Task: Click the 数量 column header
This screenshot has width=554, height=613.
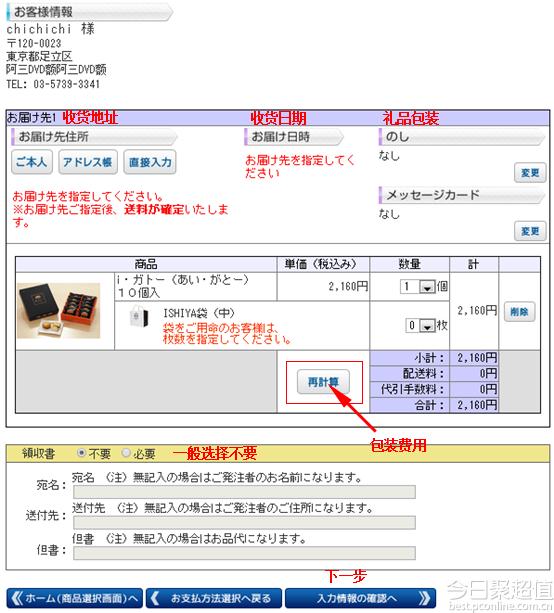Action: pyautogui.click(x=409, y=264)
